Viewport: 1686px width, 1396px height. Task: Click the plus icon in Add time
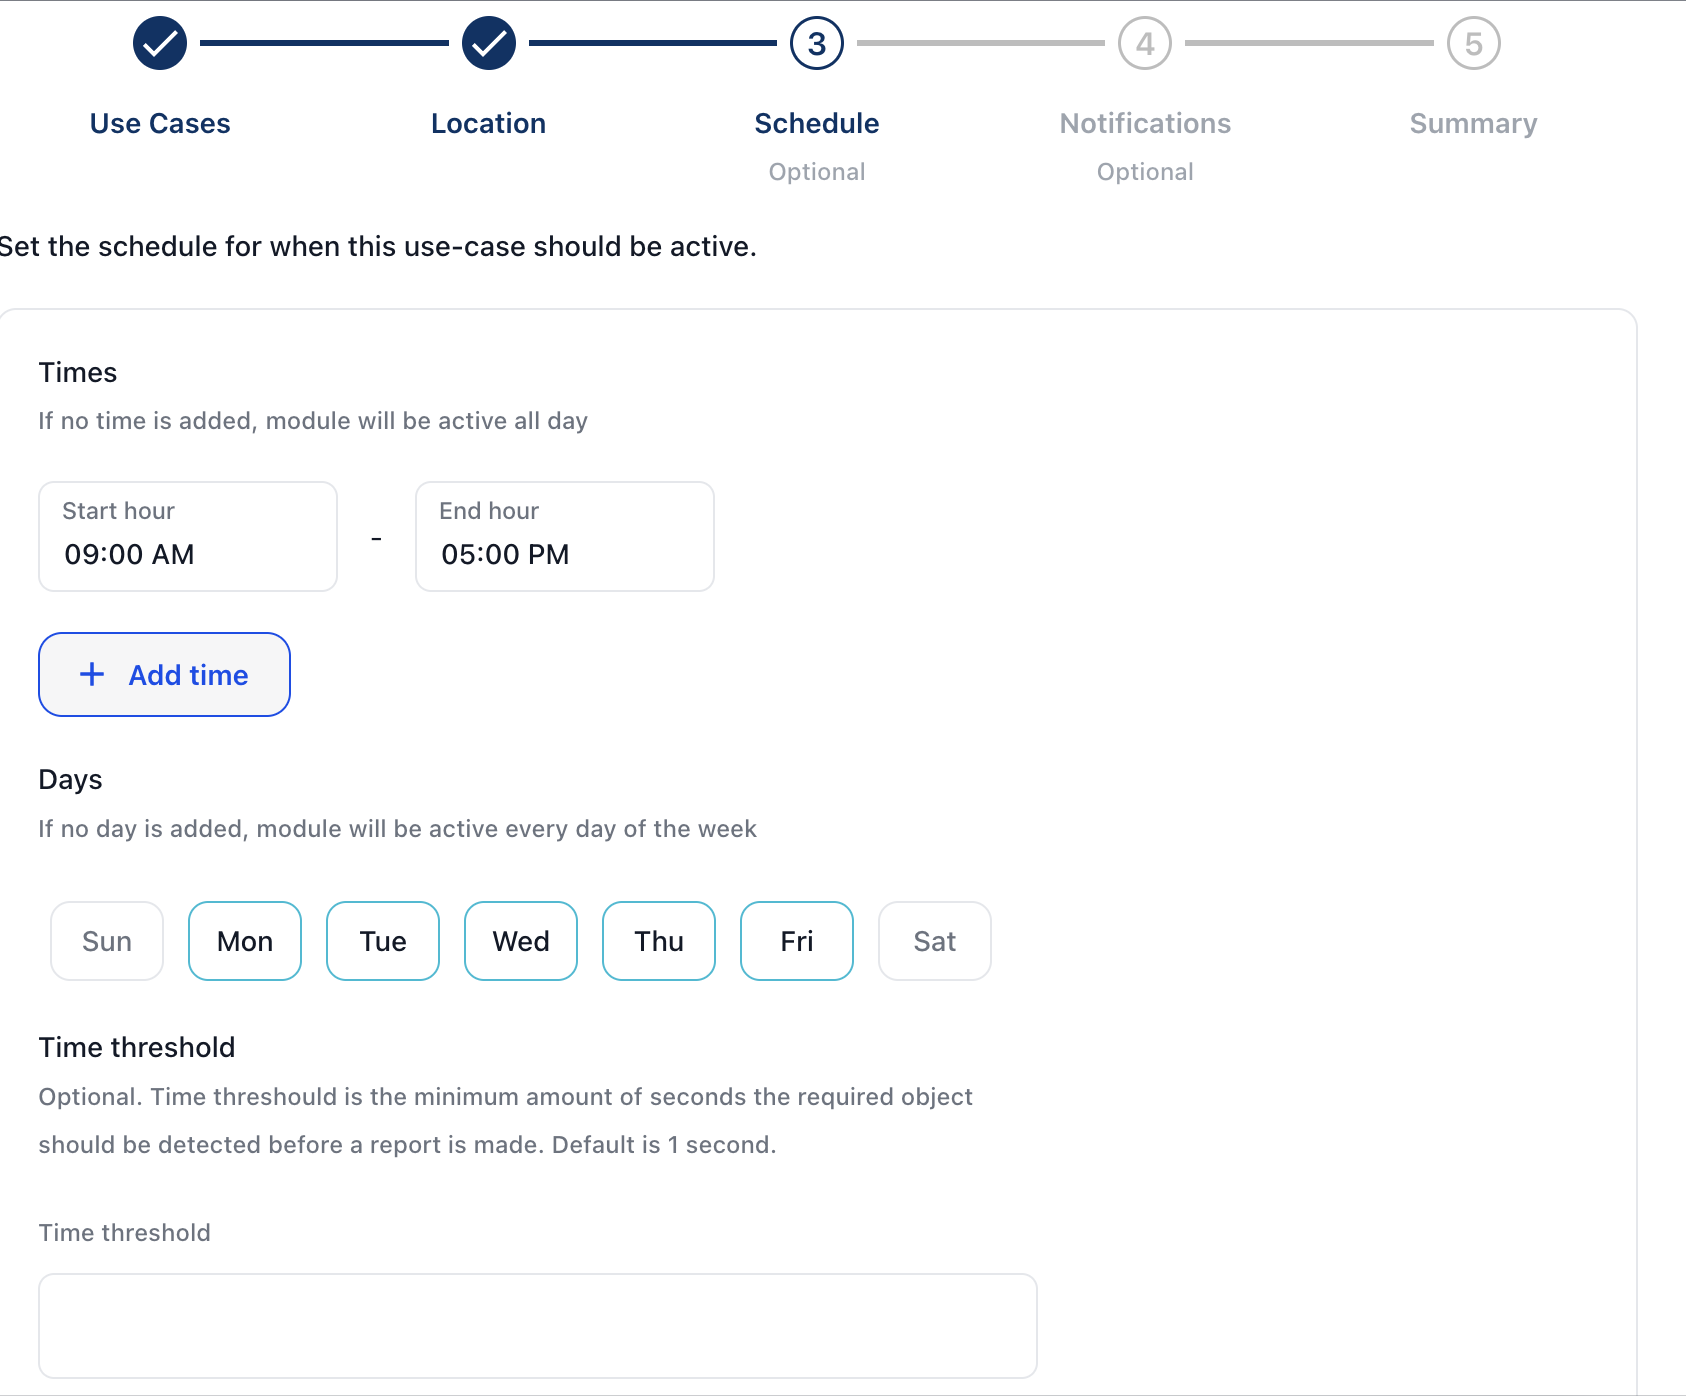pyautogui.click(x=92, y=674)
